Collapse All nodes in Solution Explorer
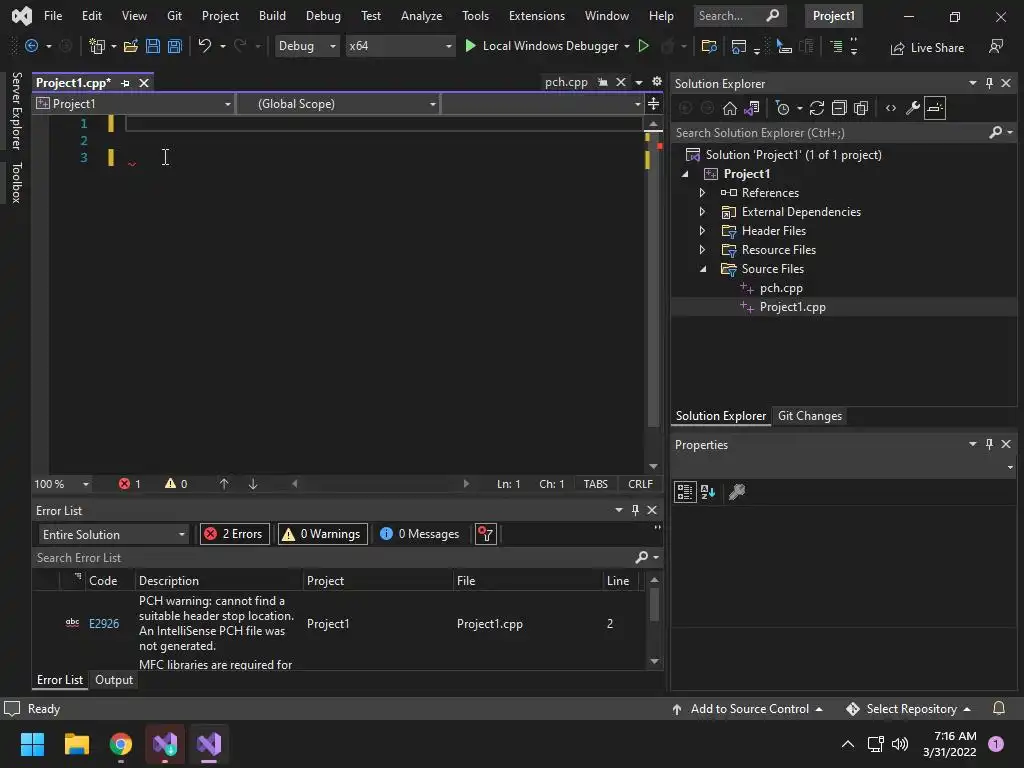 (x=839, y=108)
